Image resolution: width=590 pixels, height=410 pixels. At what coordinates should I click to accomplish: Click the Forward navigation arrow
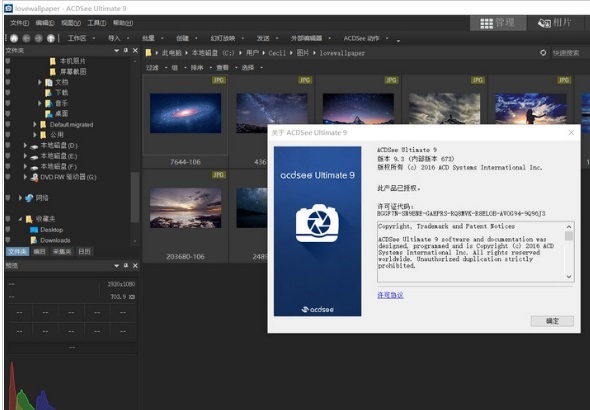[38, 38]
